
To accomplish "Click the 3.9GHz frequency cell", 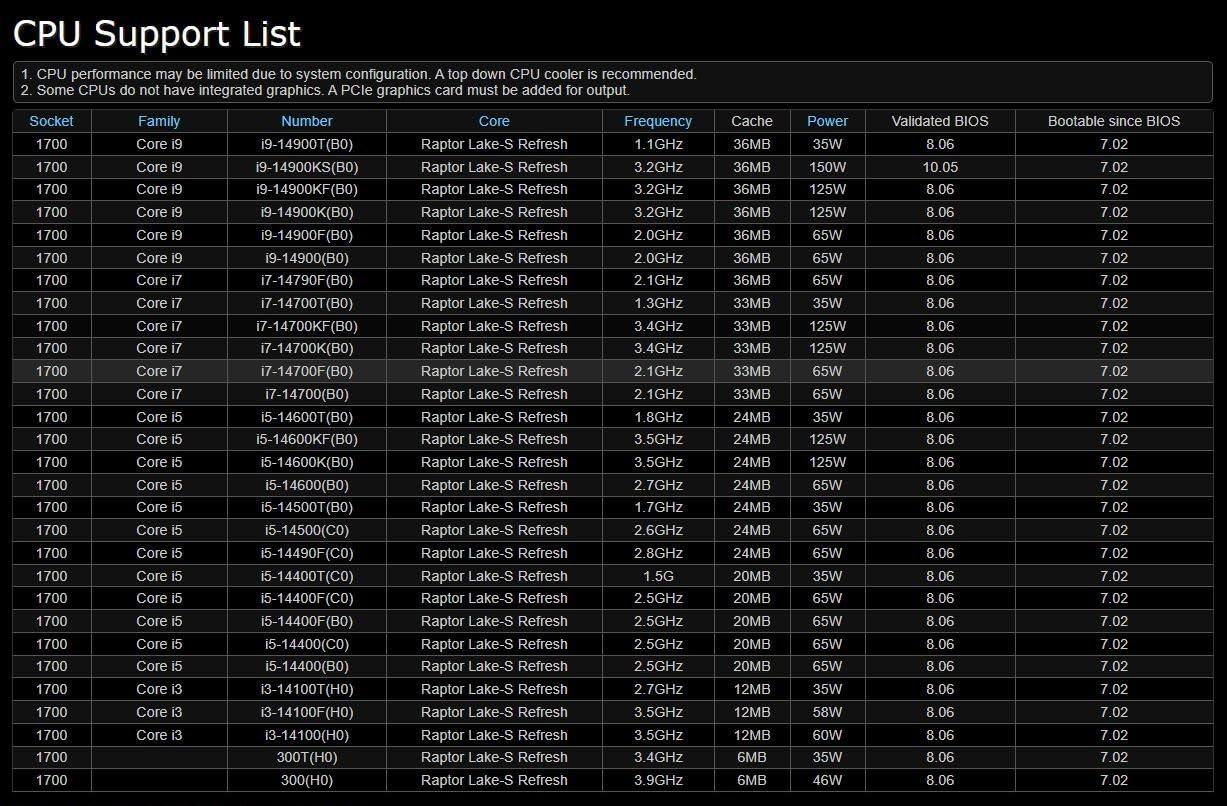I will [x=657, y=780].
